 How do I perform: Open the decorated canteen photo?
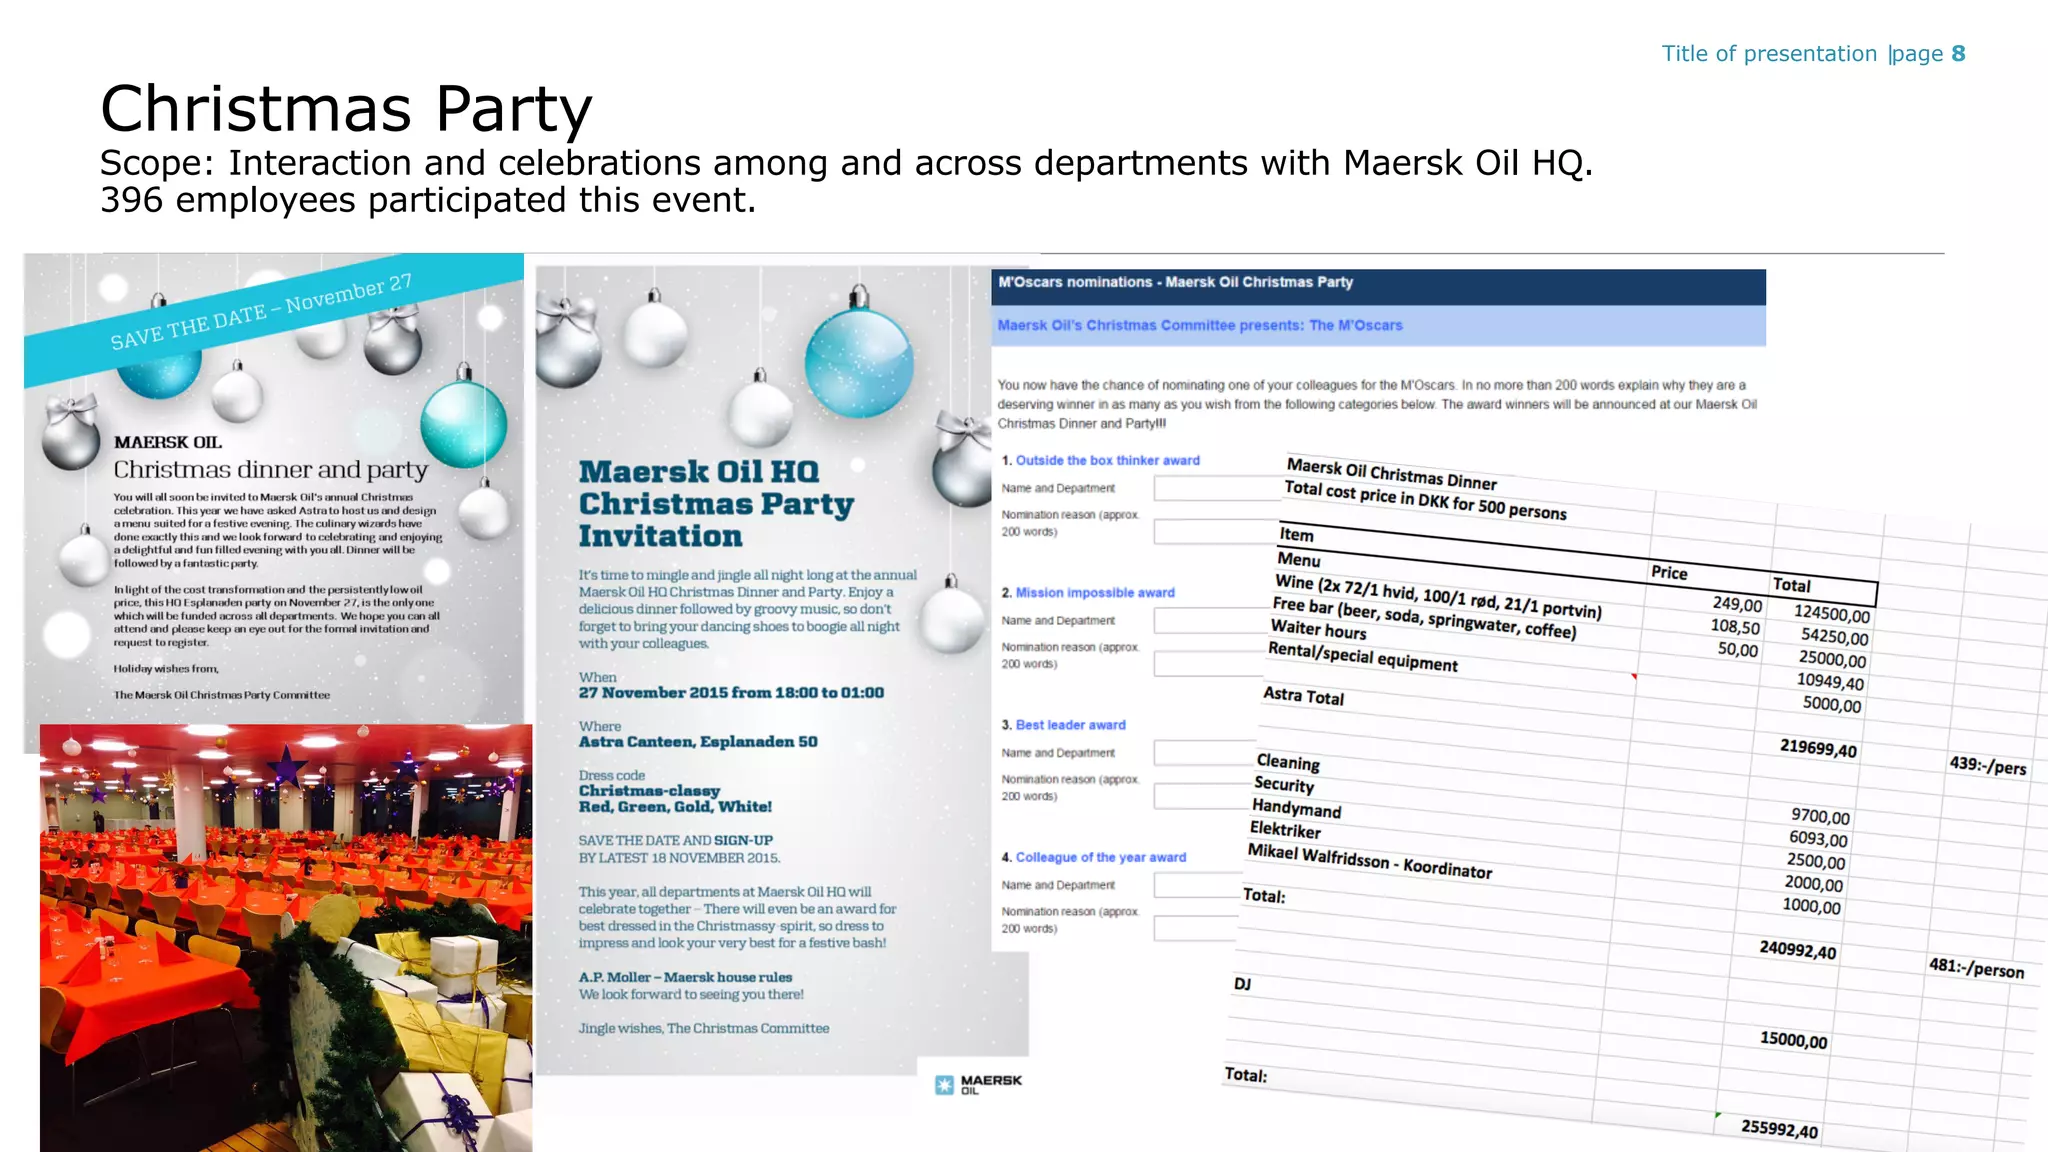click(x=286, y=937)
